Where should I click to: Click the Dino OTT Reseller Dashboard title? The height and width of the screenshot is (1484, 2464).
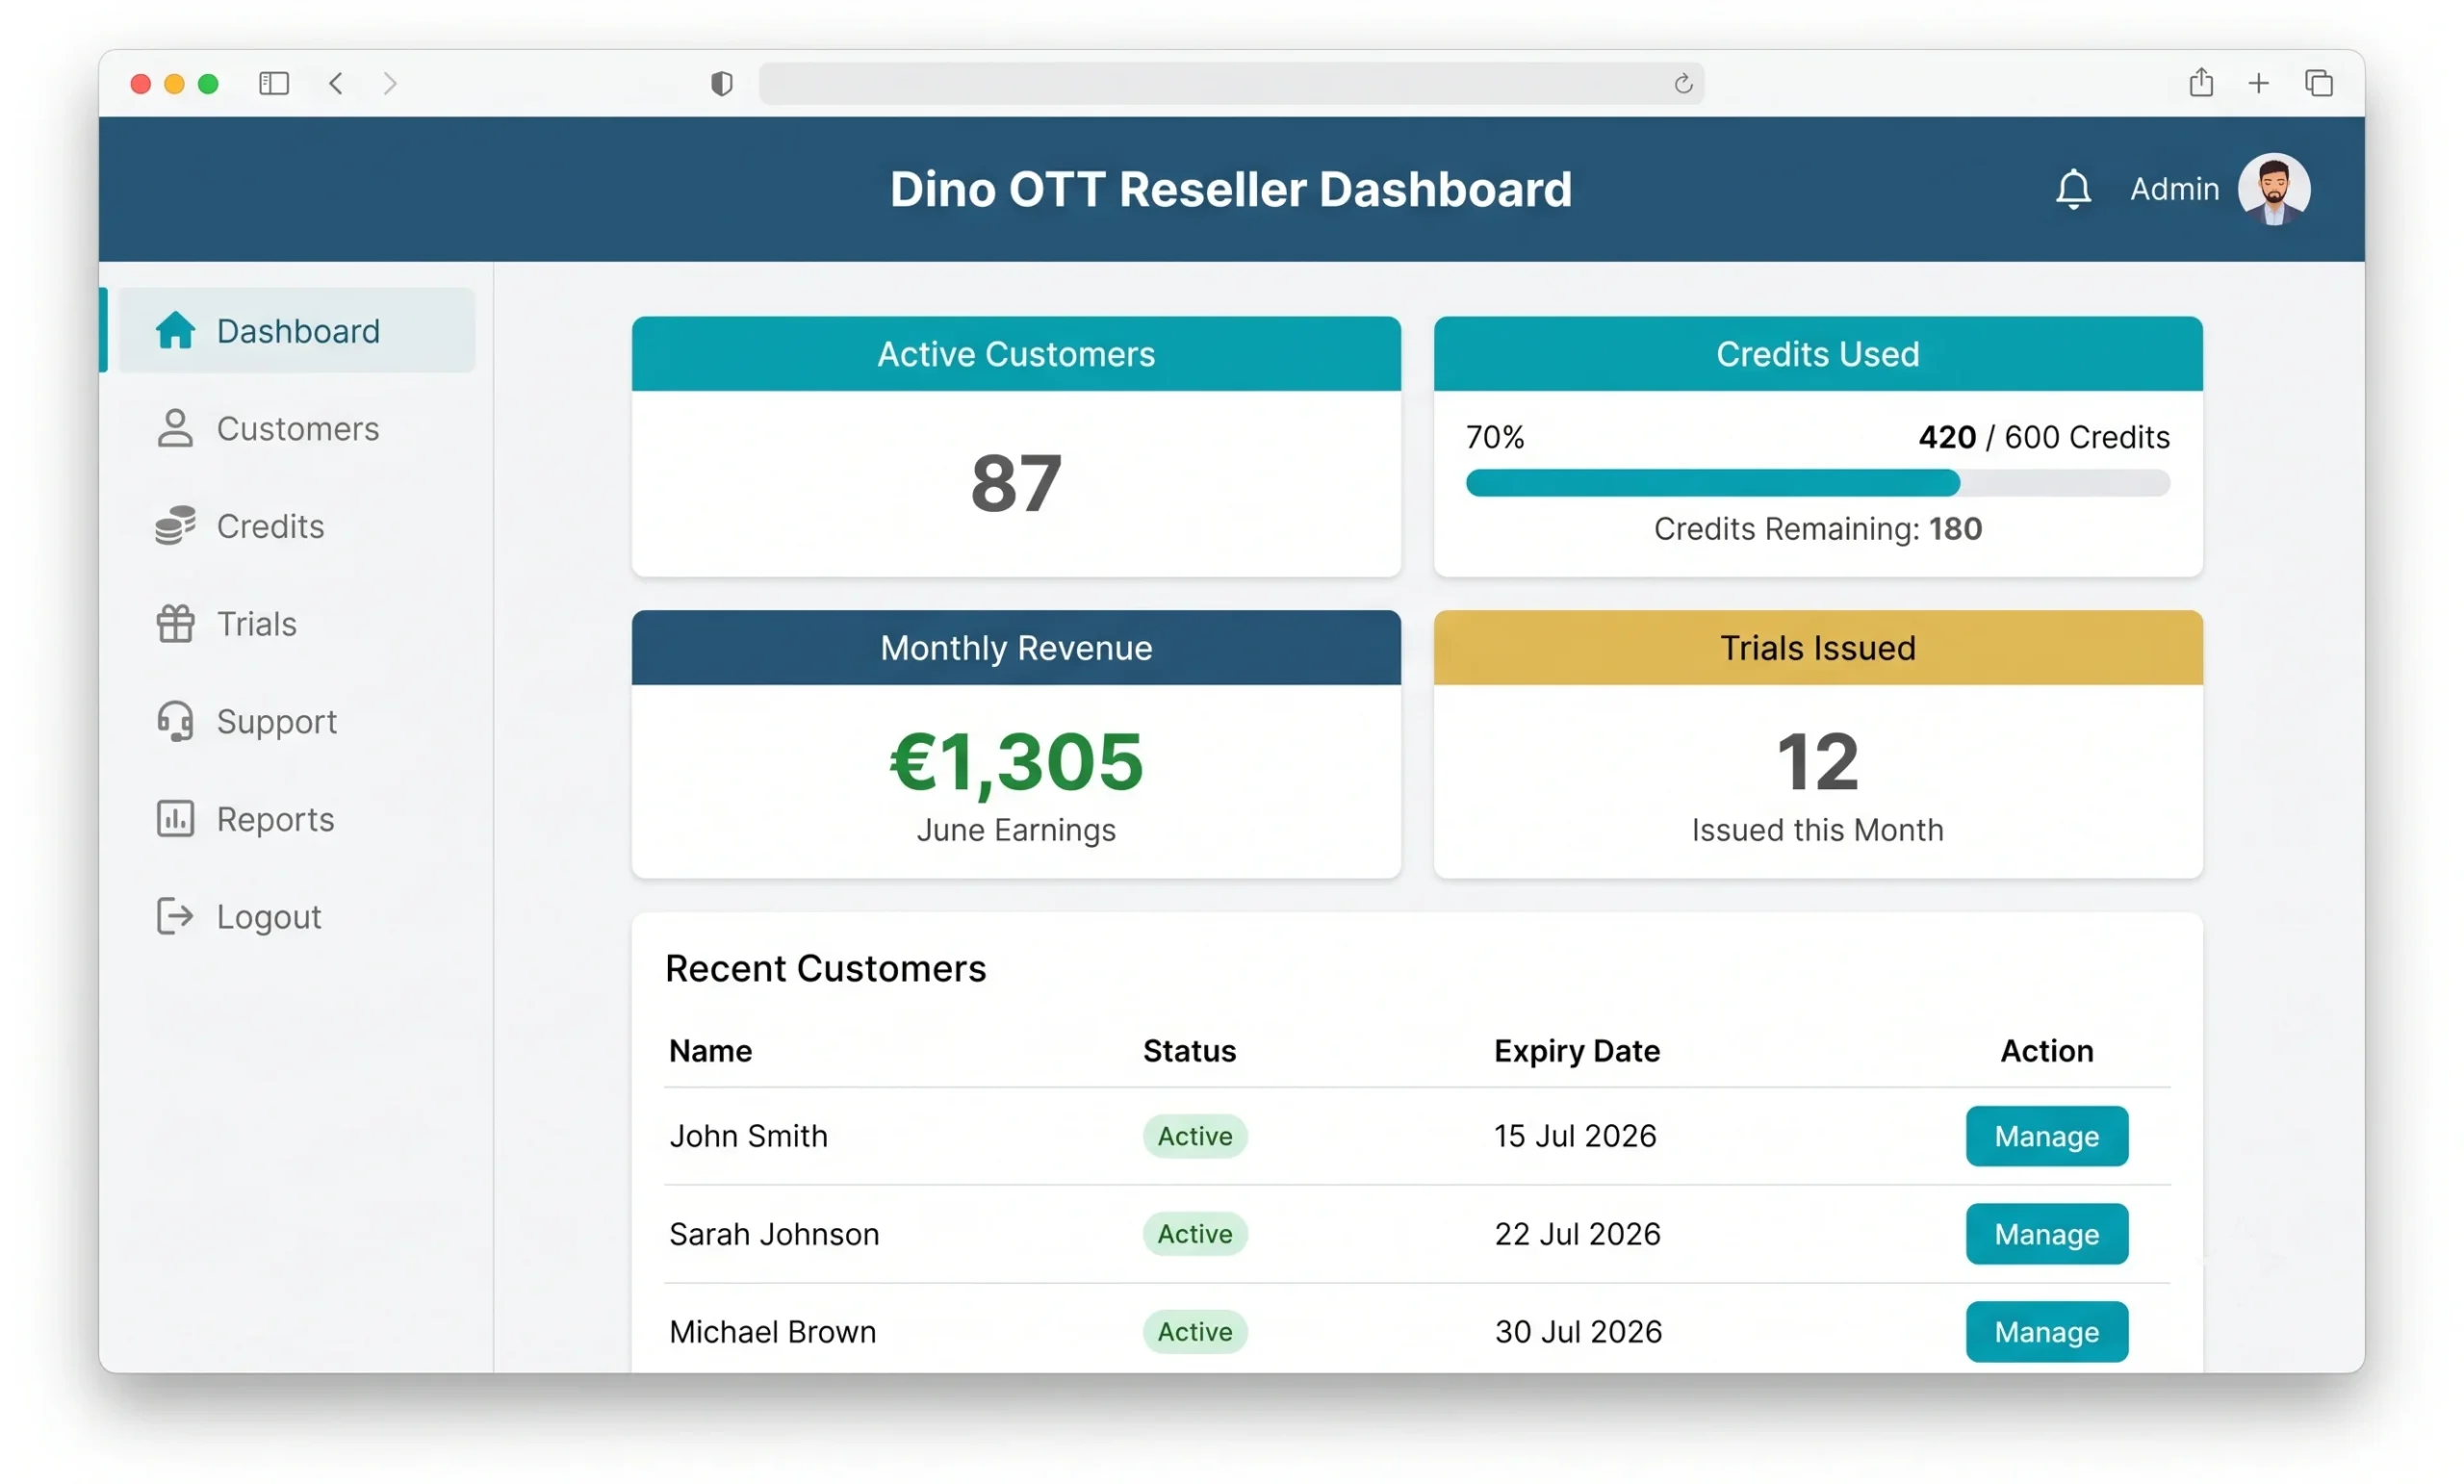click(1231, 189)
